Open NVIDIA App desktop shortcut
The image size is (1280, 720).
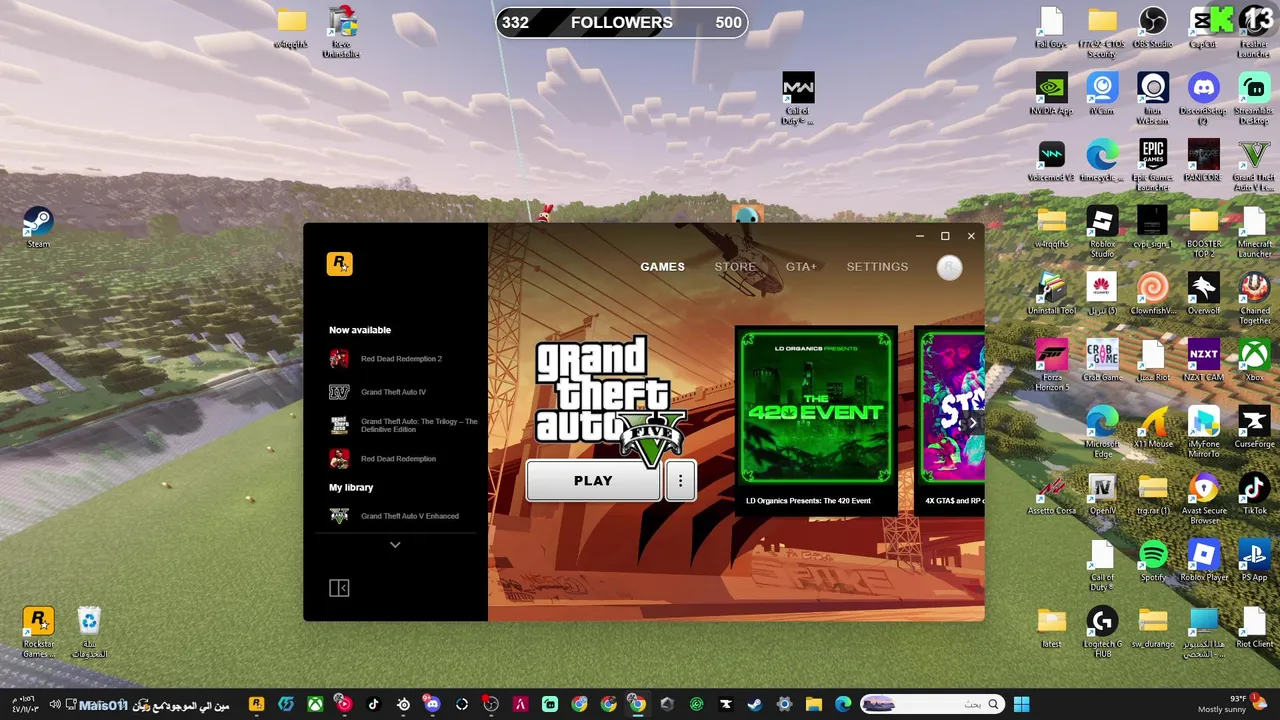pyautogui.click(x=1051, y=95)
